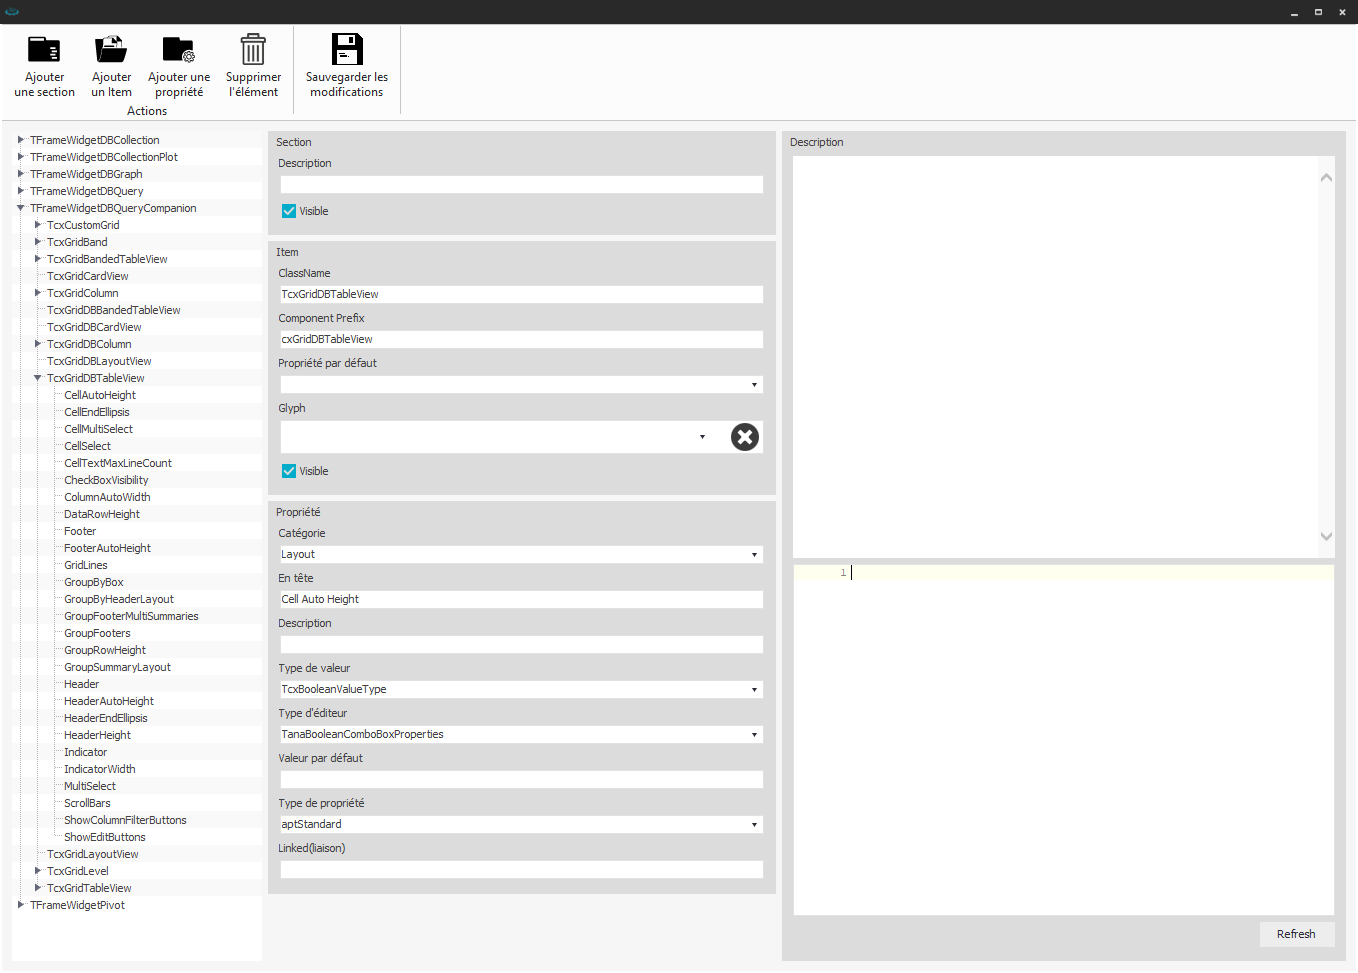This screenshot has width=1358, height=973.
Task: Select HeaderEndEllipsis tree item
Action: [106, 718]
